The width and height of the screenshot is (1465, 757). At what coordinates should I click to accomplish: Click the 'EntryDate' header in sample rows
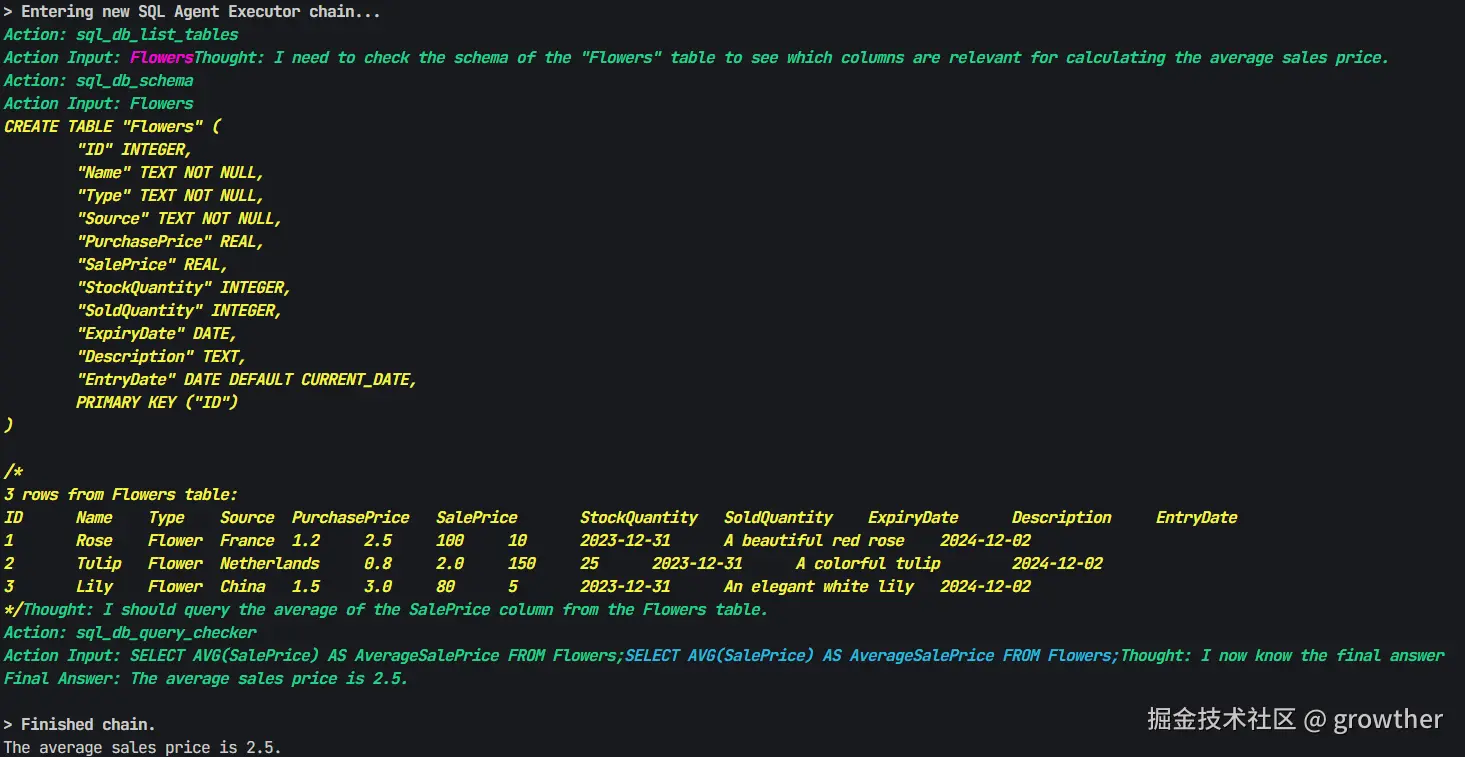click(1196, 517)
